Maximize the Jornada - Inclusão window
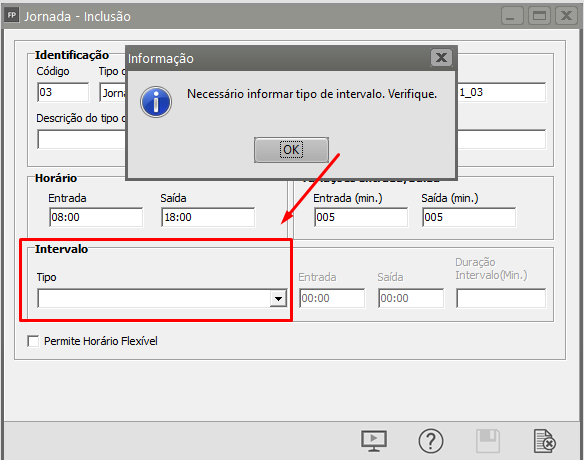The height and width of the screenshot is (460, 584). pos(539,16)
